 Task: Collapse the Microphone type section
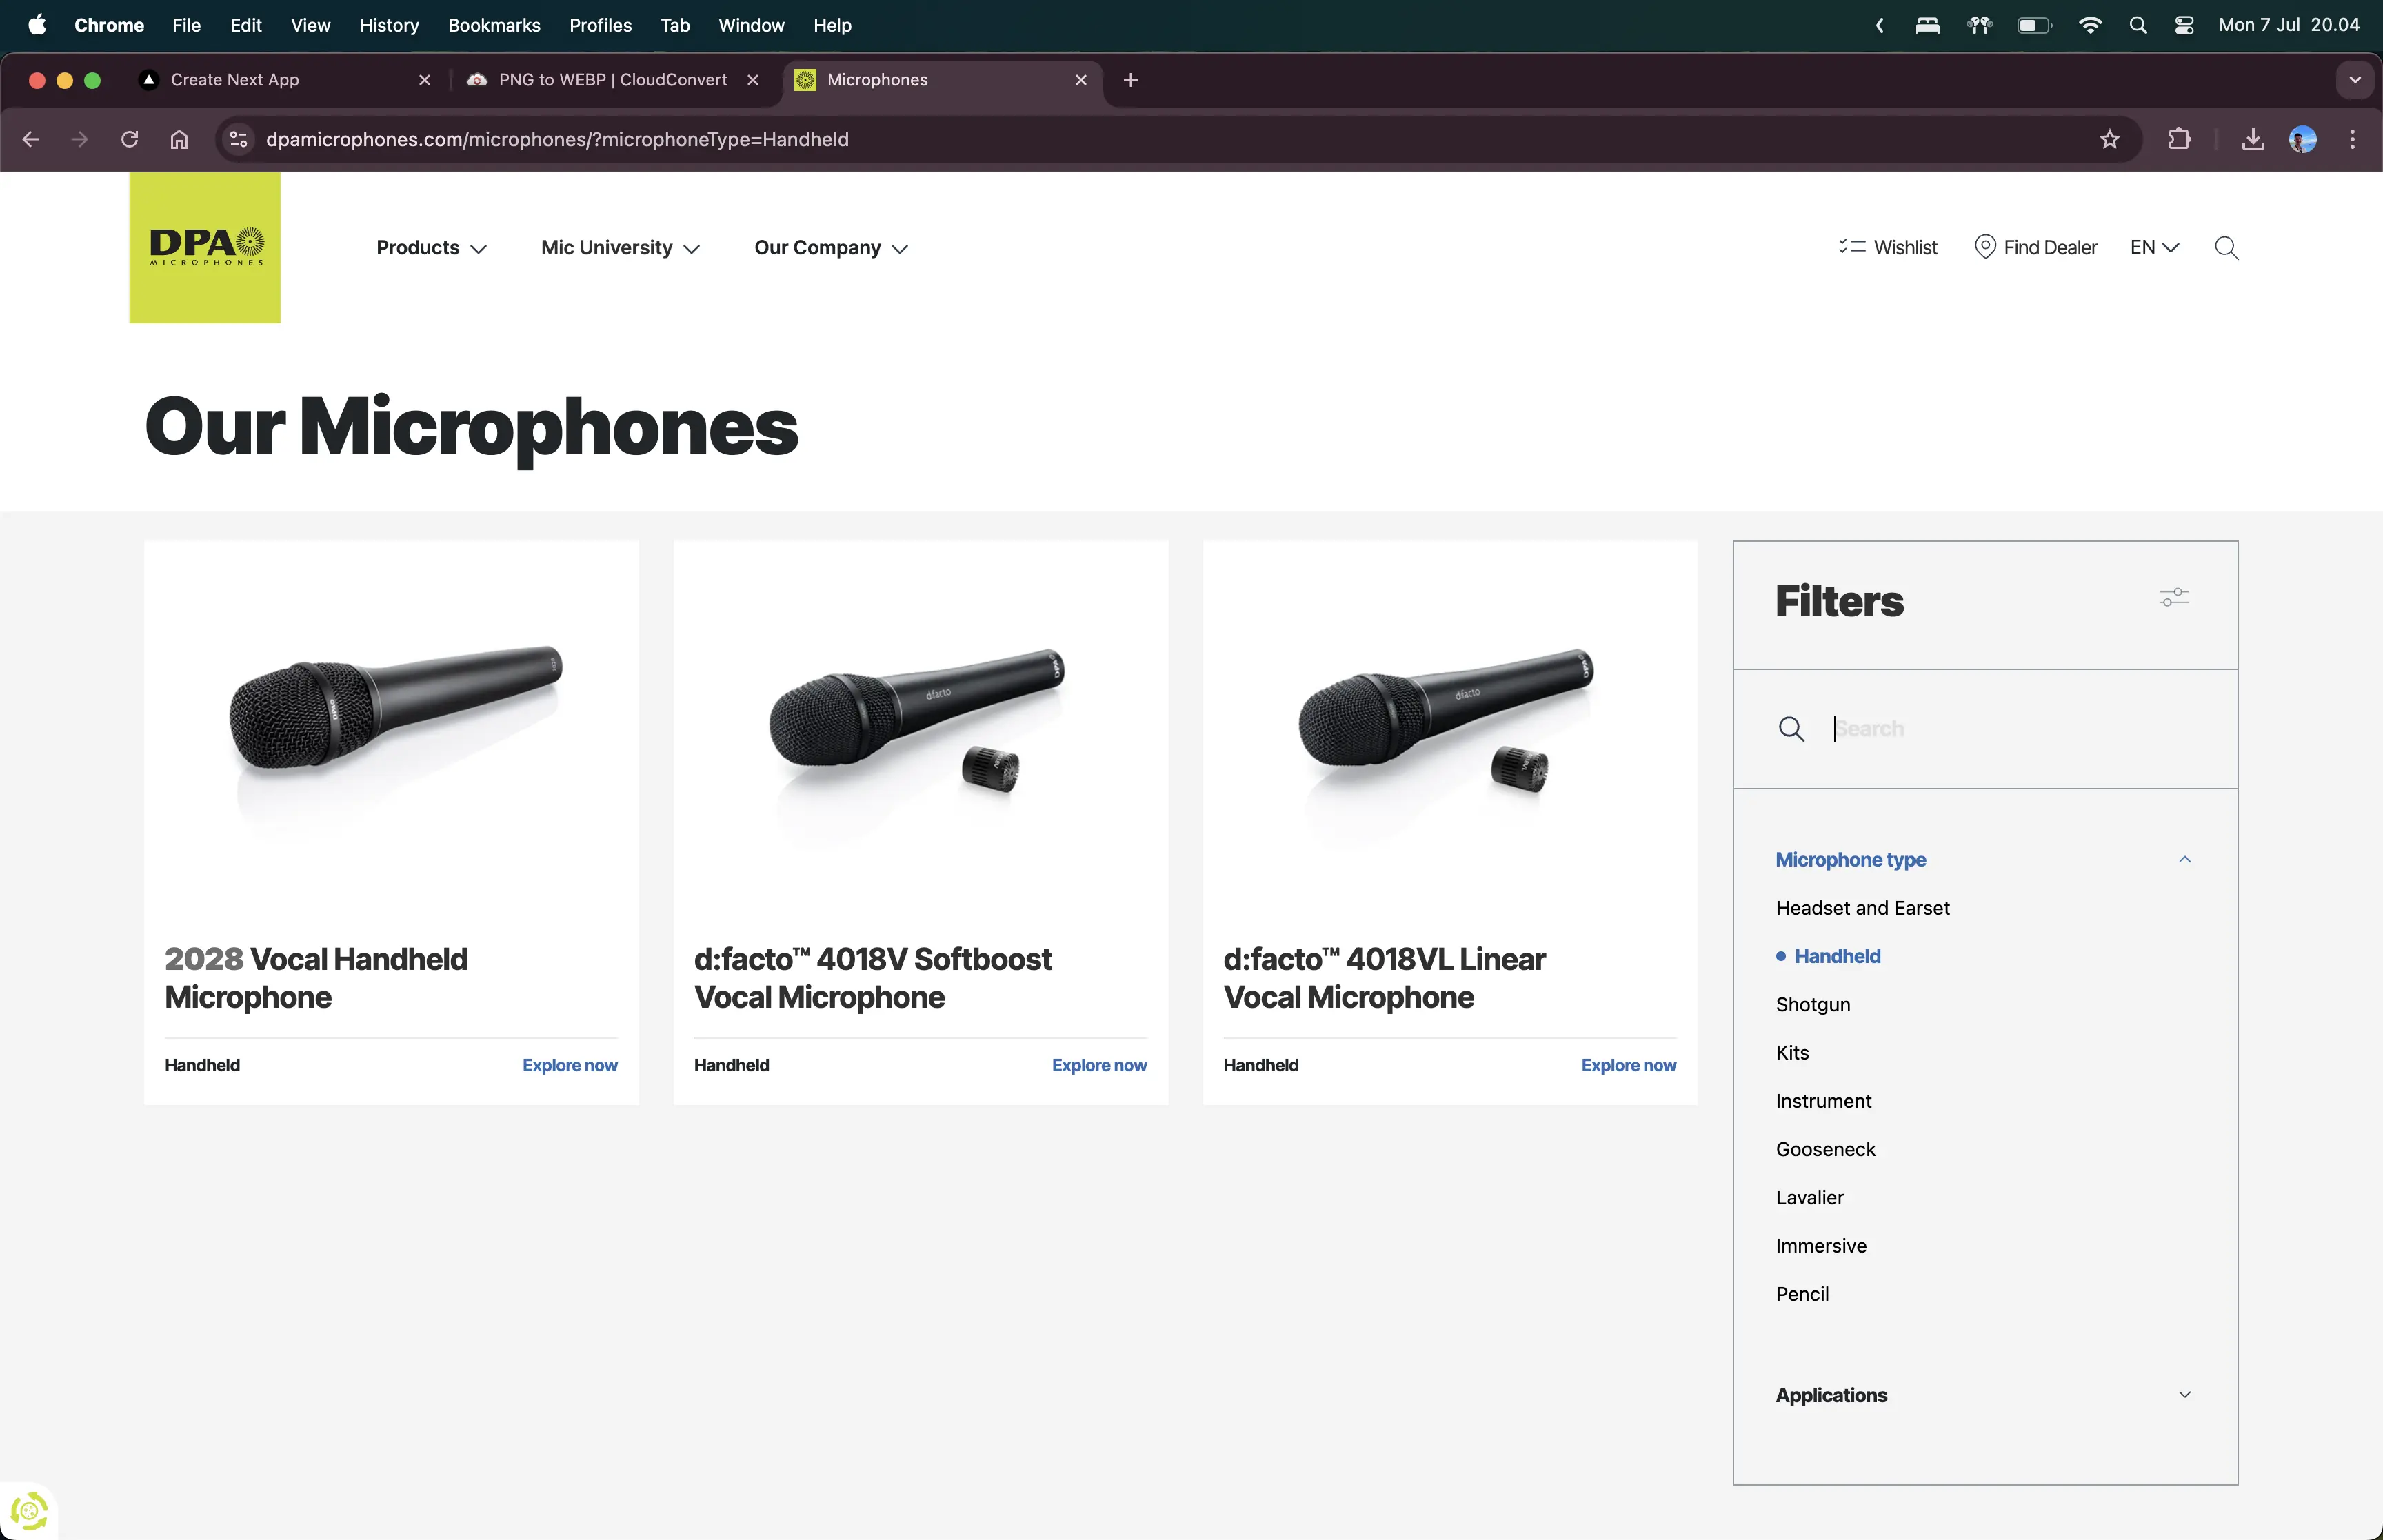click(x=2184, y=860)
